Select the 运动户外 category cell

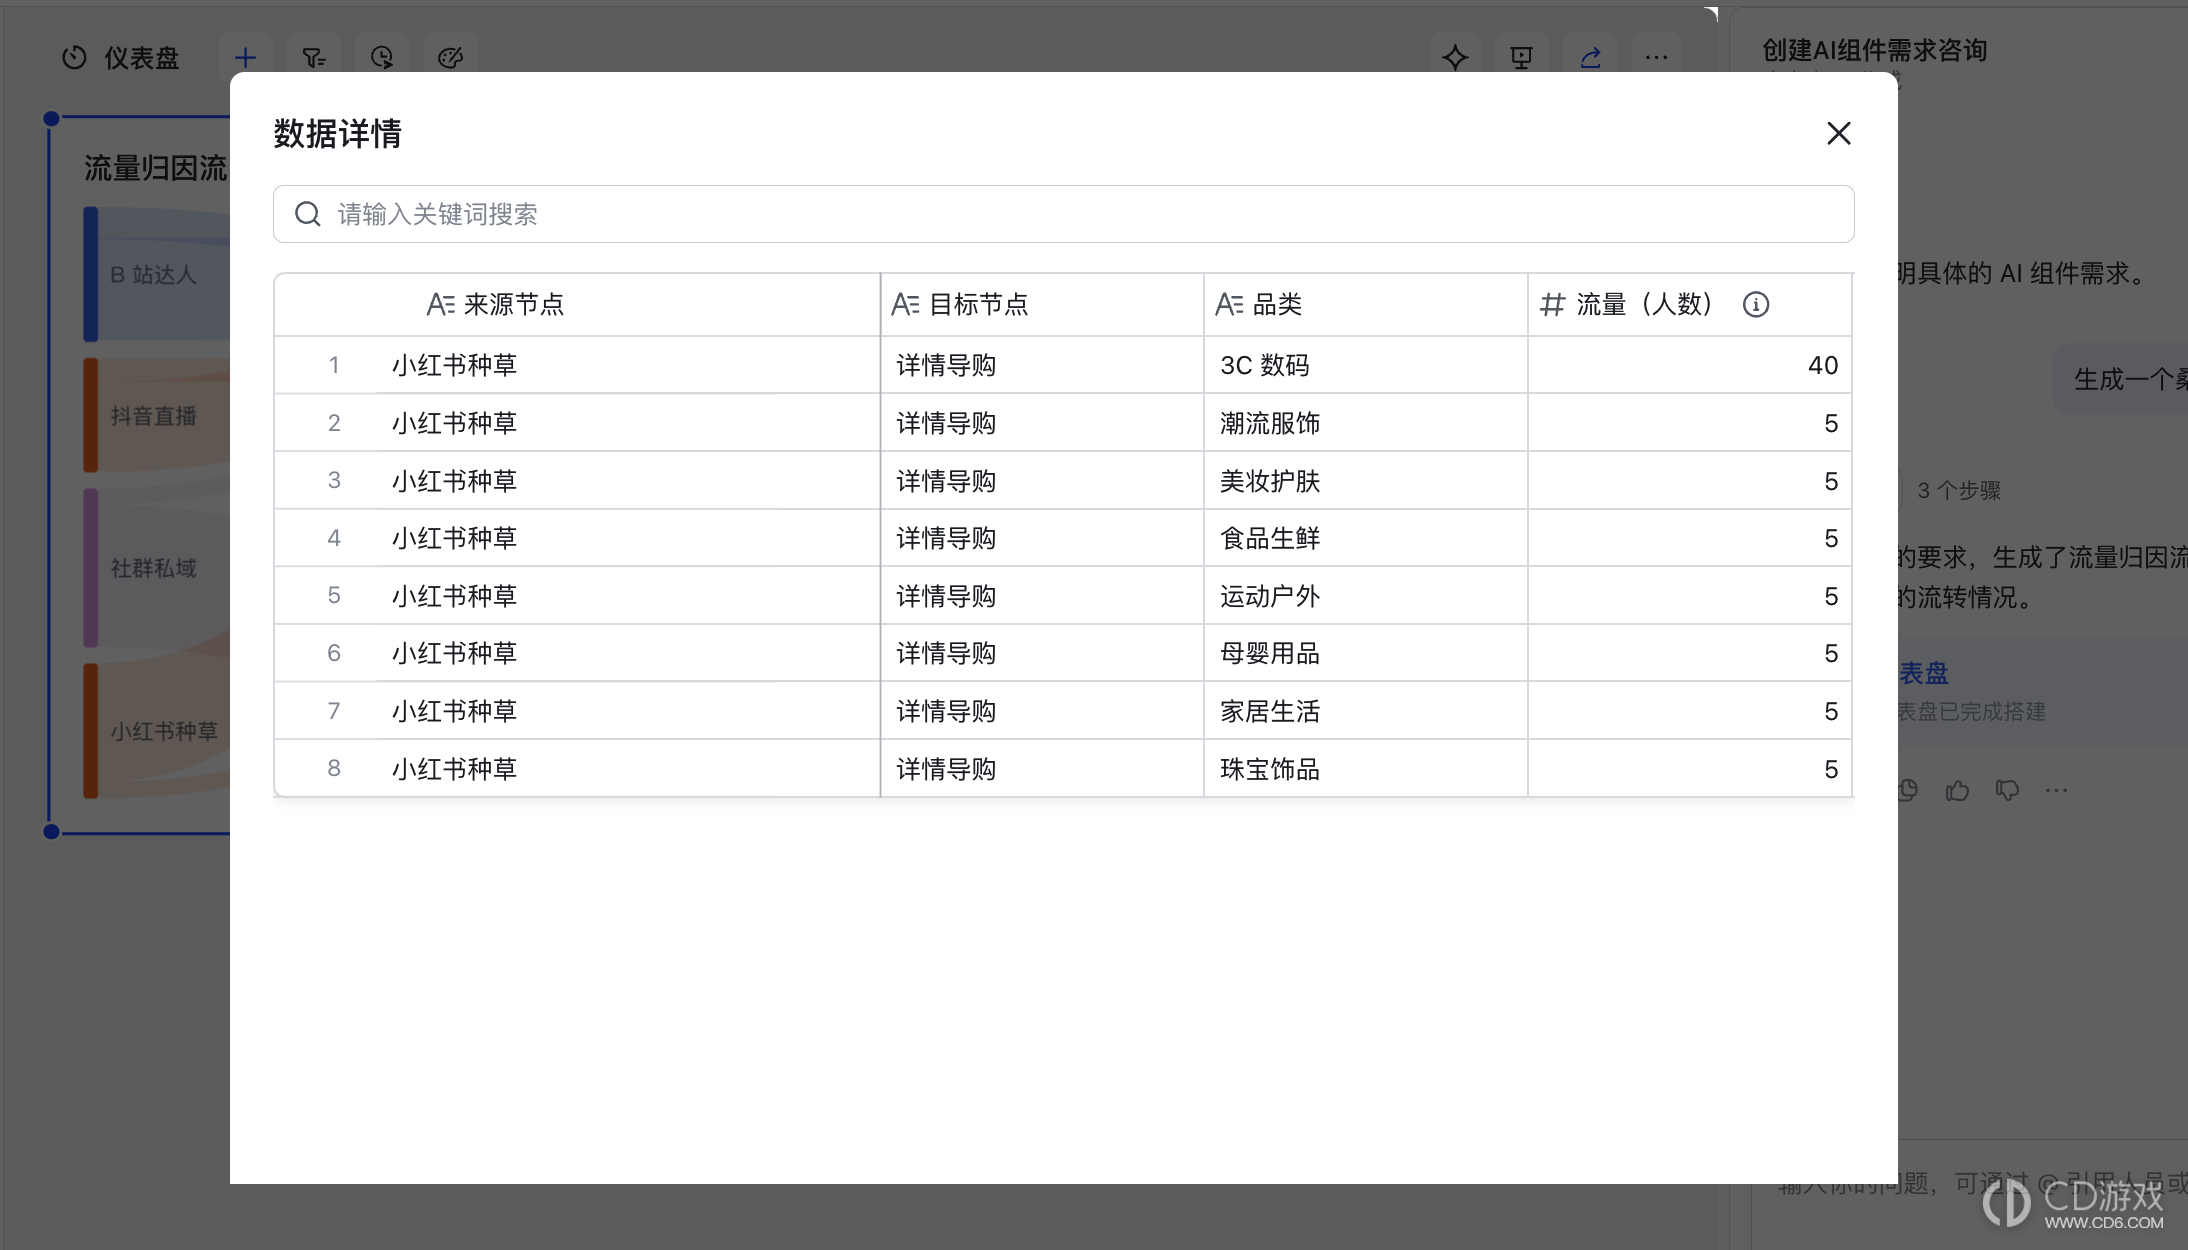coord(1365,596)
